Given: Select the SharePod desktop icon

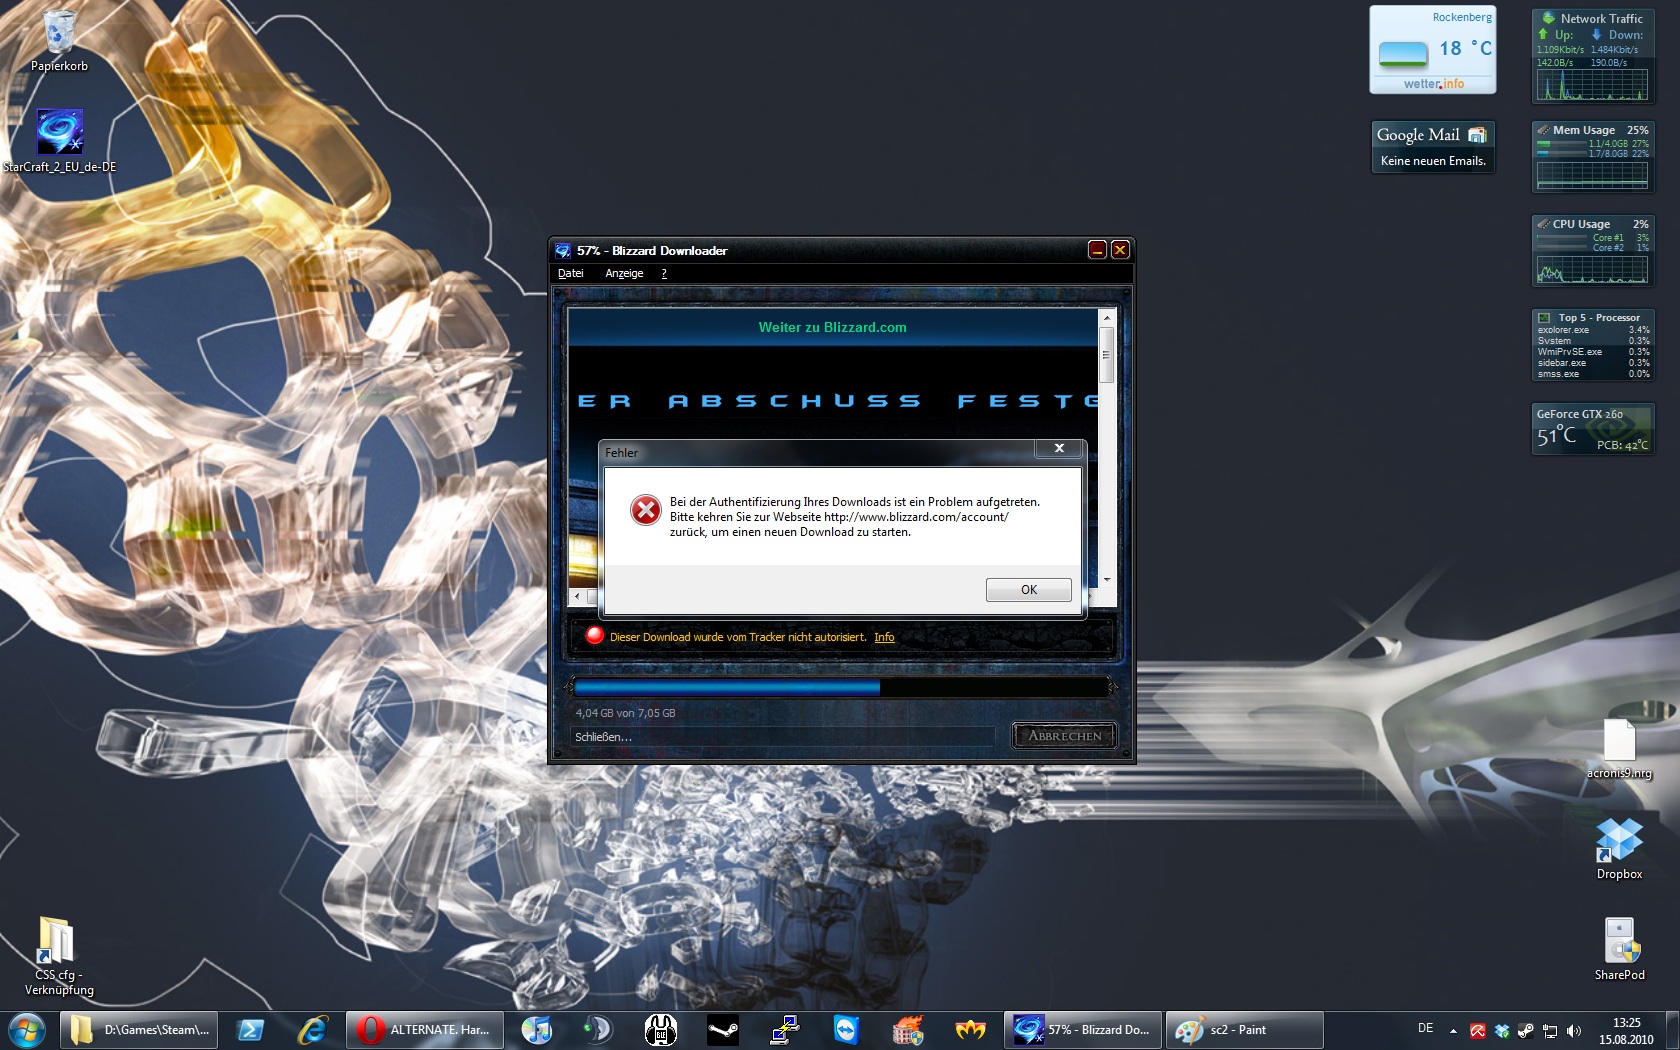Looking at the screenshot, I should pyautogui.click(x=1619, y=942).
